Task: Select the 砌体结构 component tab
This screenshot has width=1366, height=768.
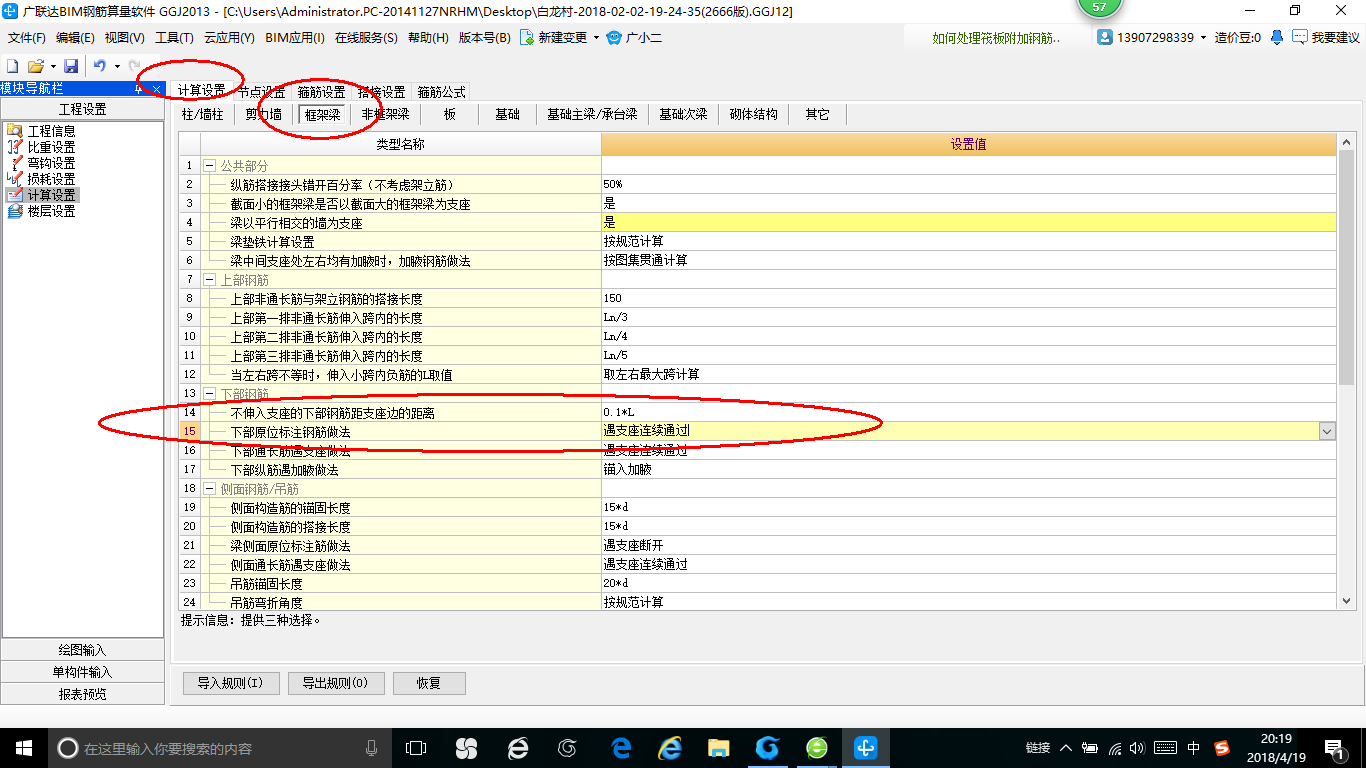Action: (753, 114)
